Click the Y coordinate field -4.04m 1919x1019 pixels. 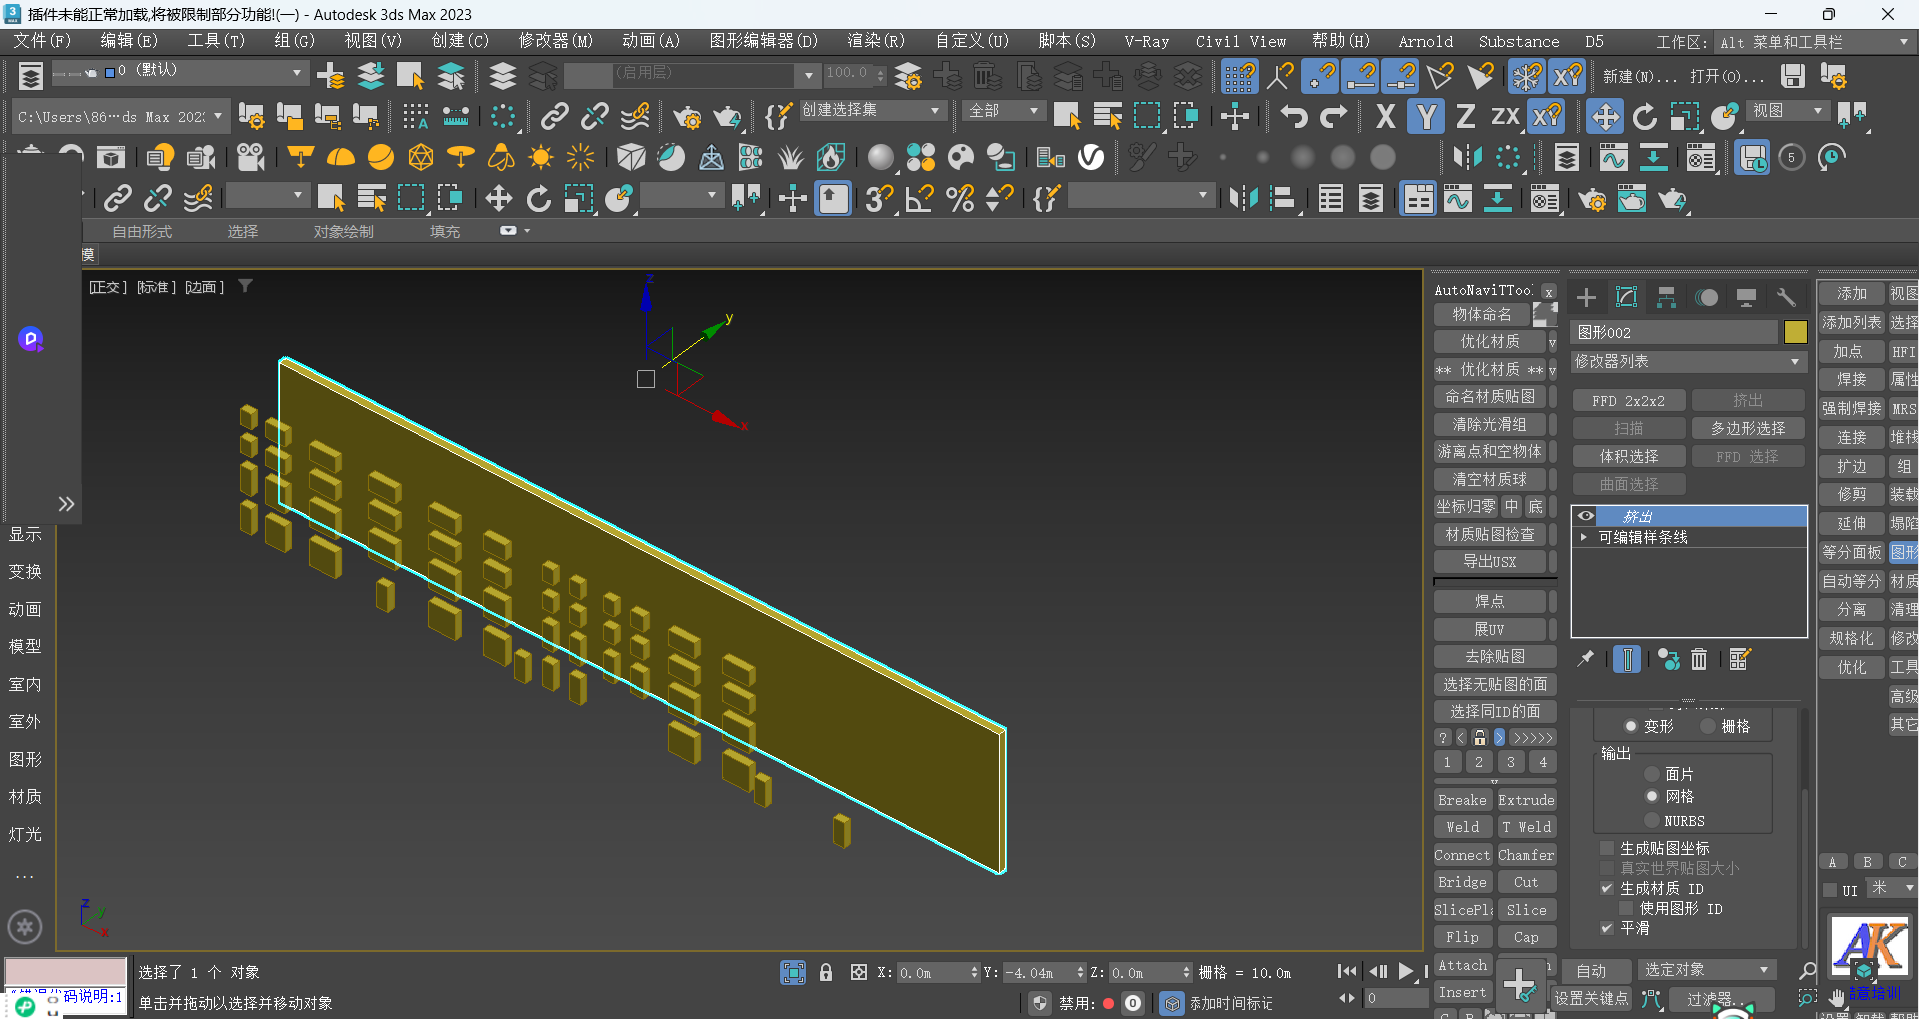(x=1037, y=972)
